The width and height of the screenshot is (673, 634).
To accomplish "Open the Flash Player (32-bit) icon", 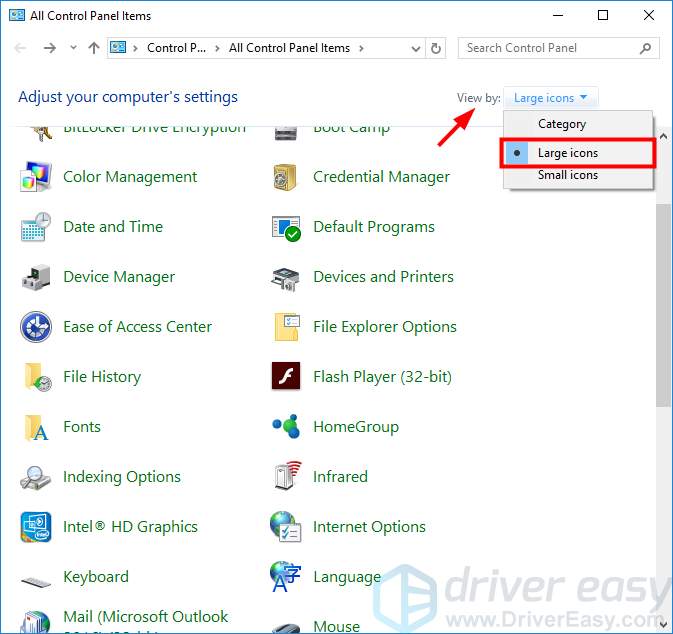I will (x=286, y=377).
